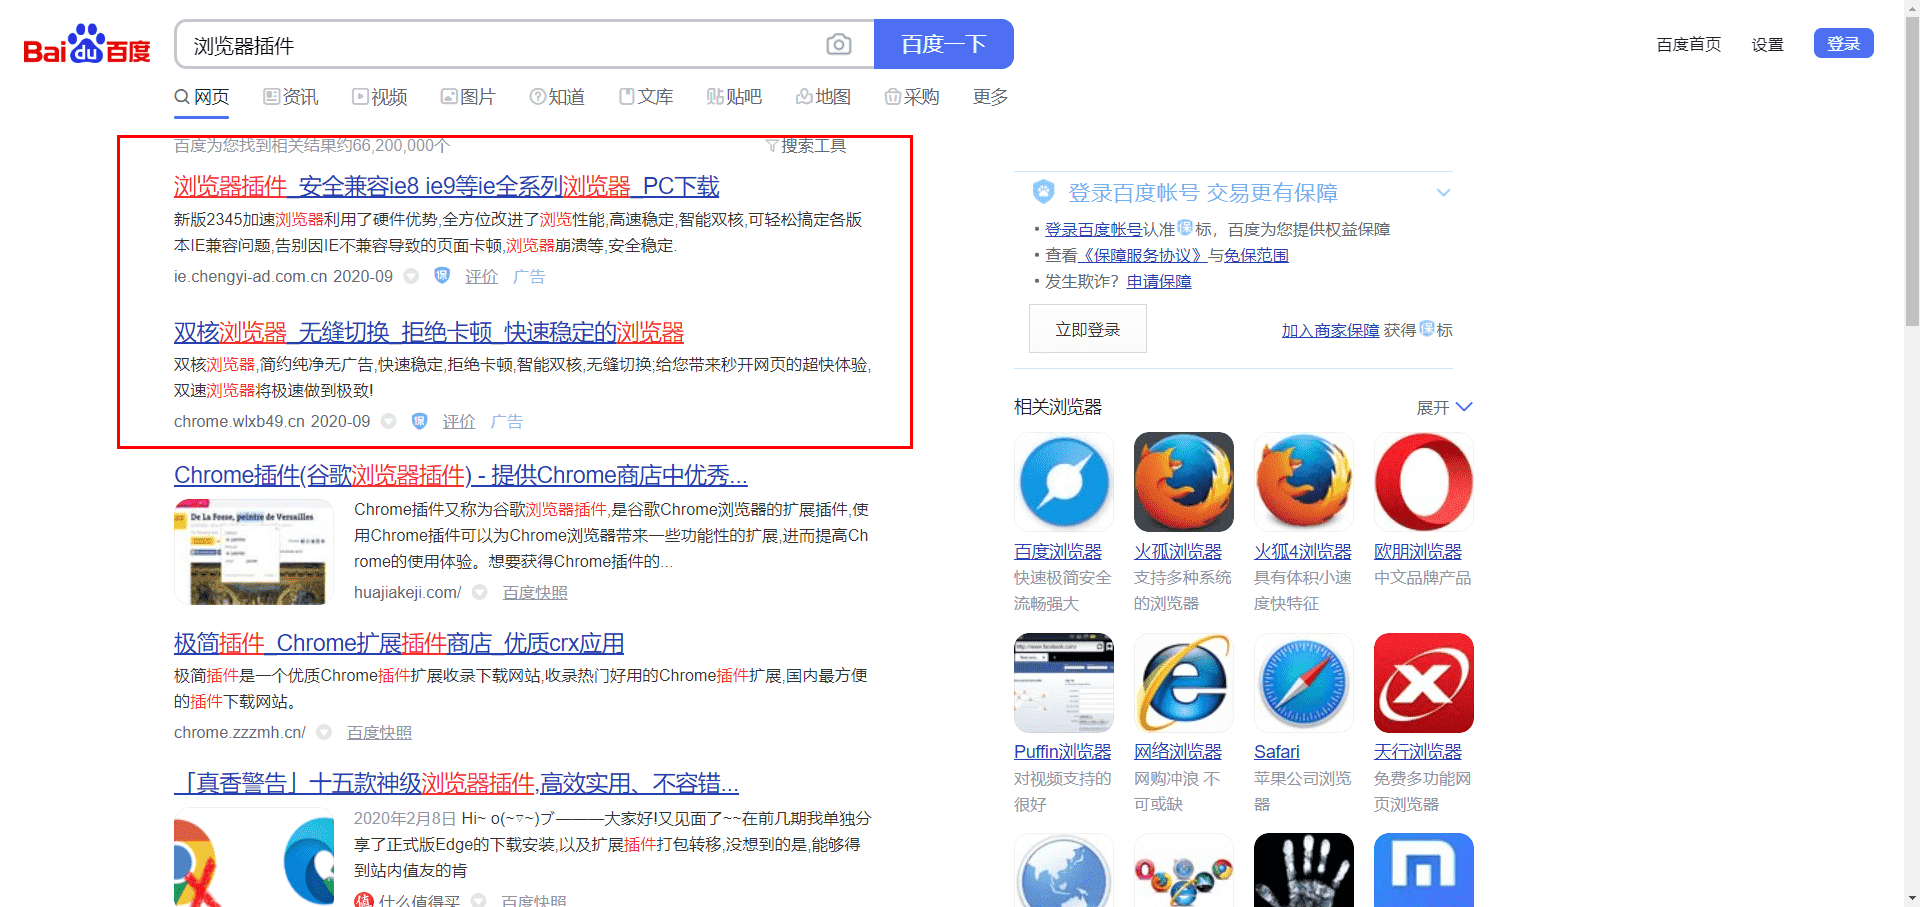Open the 真香警告 十五款神级浏览器插件 result
Image resolution: width=1920 pixels, height=907 pixels.
click(457, 783)
